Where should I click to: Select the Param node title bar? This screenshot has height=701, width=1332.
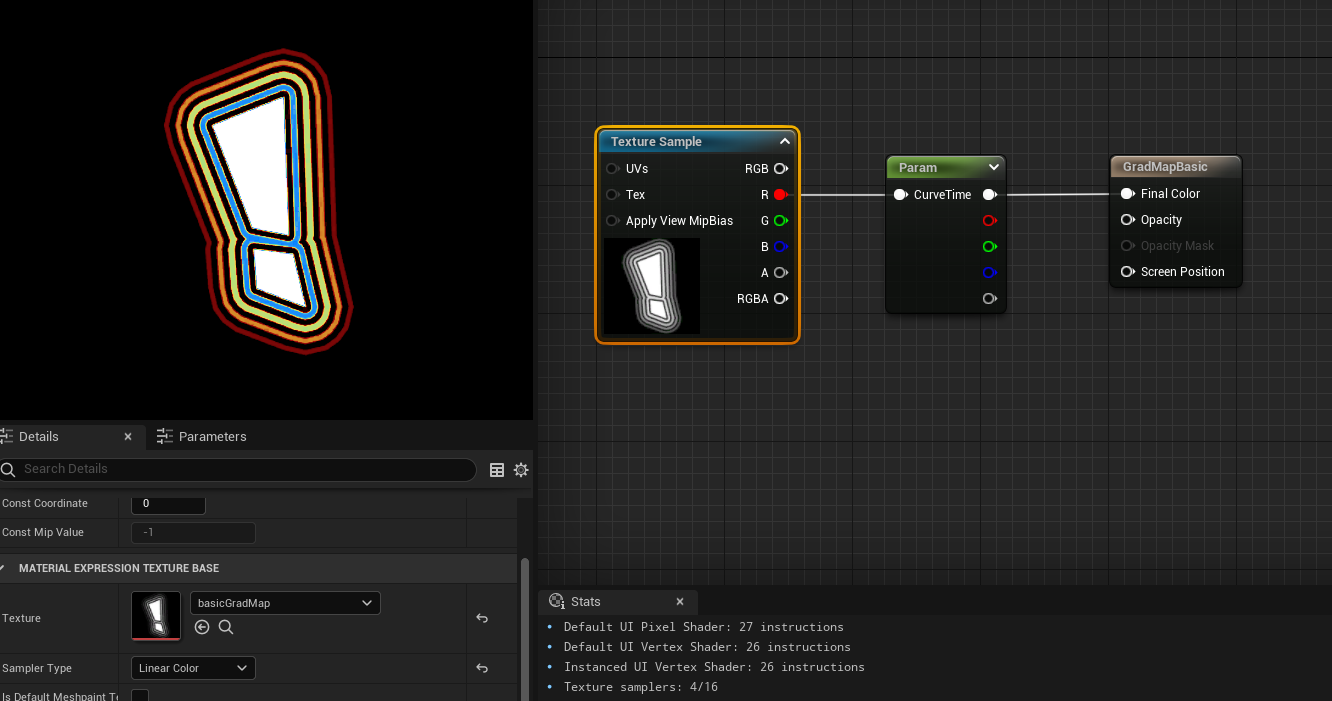point(945,168)
